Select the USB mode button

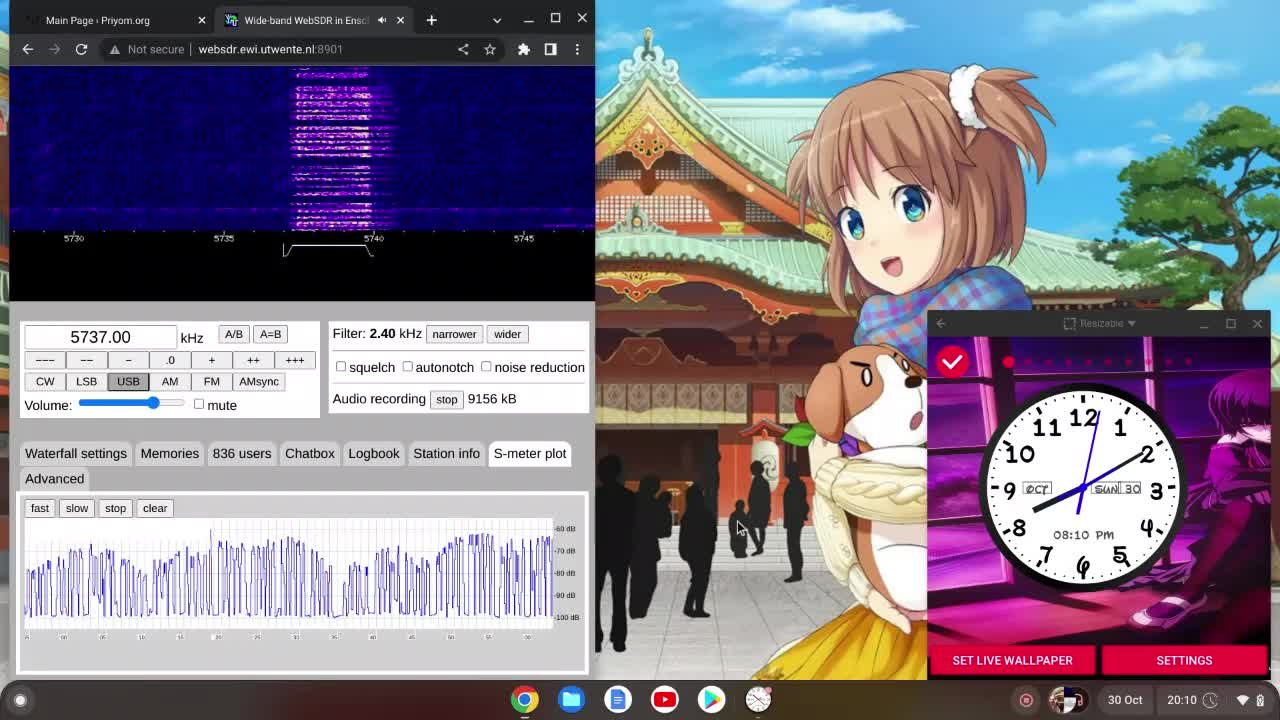pyautogui.click(x=128, y=381)
